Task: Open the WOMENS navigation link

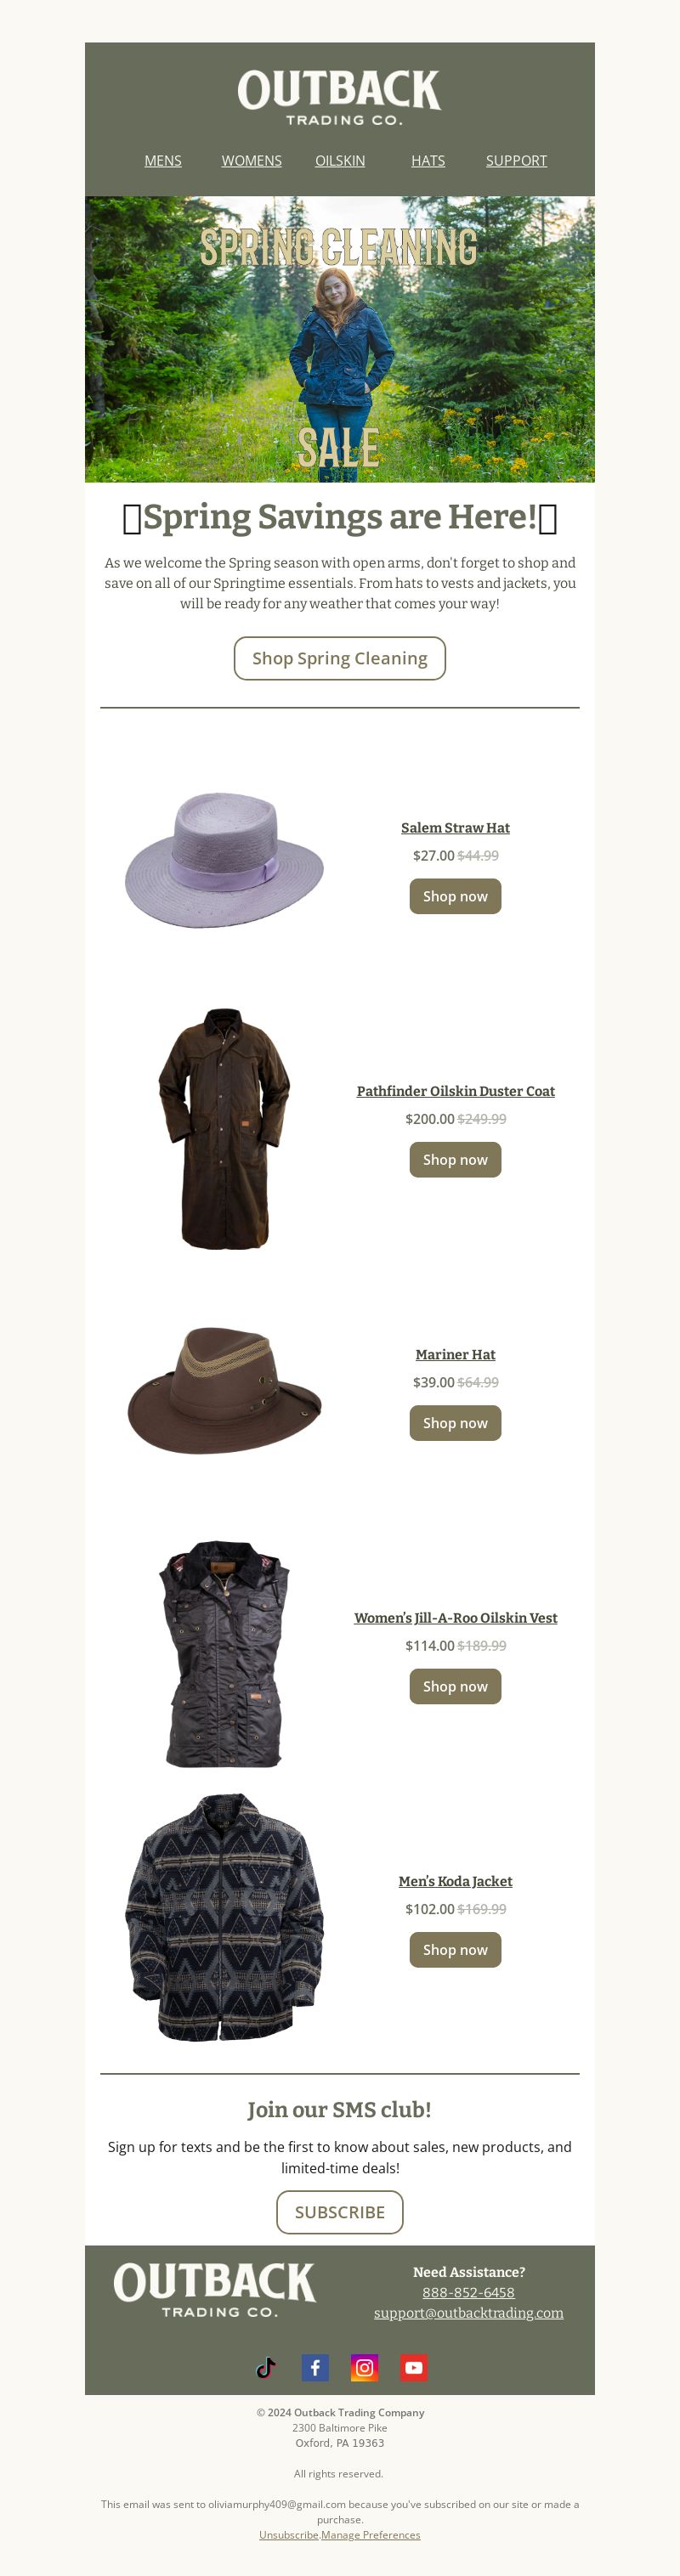Action: pos(252,161)
